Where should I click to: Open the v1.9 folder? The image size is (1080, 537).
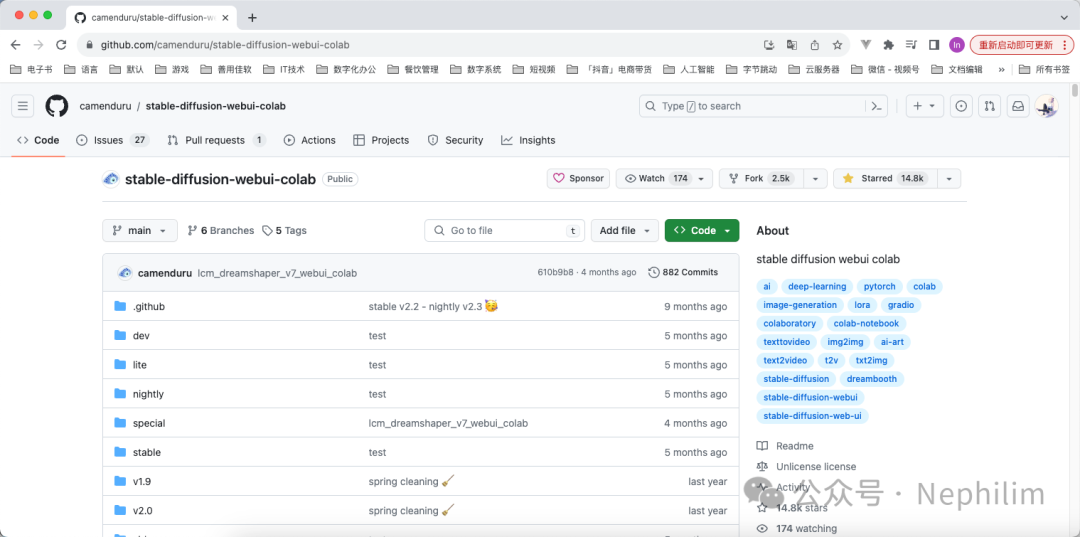(142, 482)
